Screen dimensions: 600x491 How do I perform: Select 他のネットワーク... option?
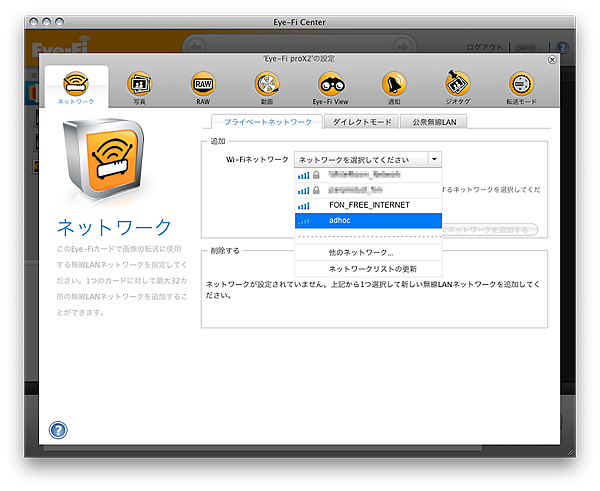[368, 253]
